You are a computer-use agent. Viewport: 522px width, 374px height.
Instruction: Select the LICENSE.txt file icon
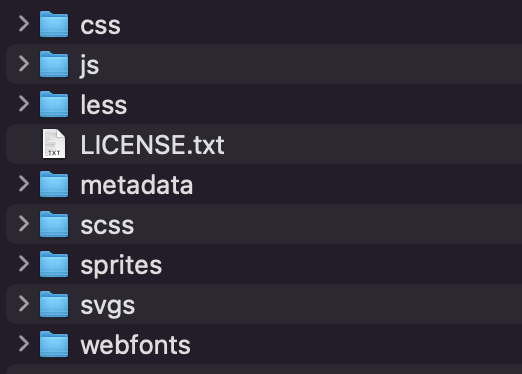tap(54, 144)
